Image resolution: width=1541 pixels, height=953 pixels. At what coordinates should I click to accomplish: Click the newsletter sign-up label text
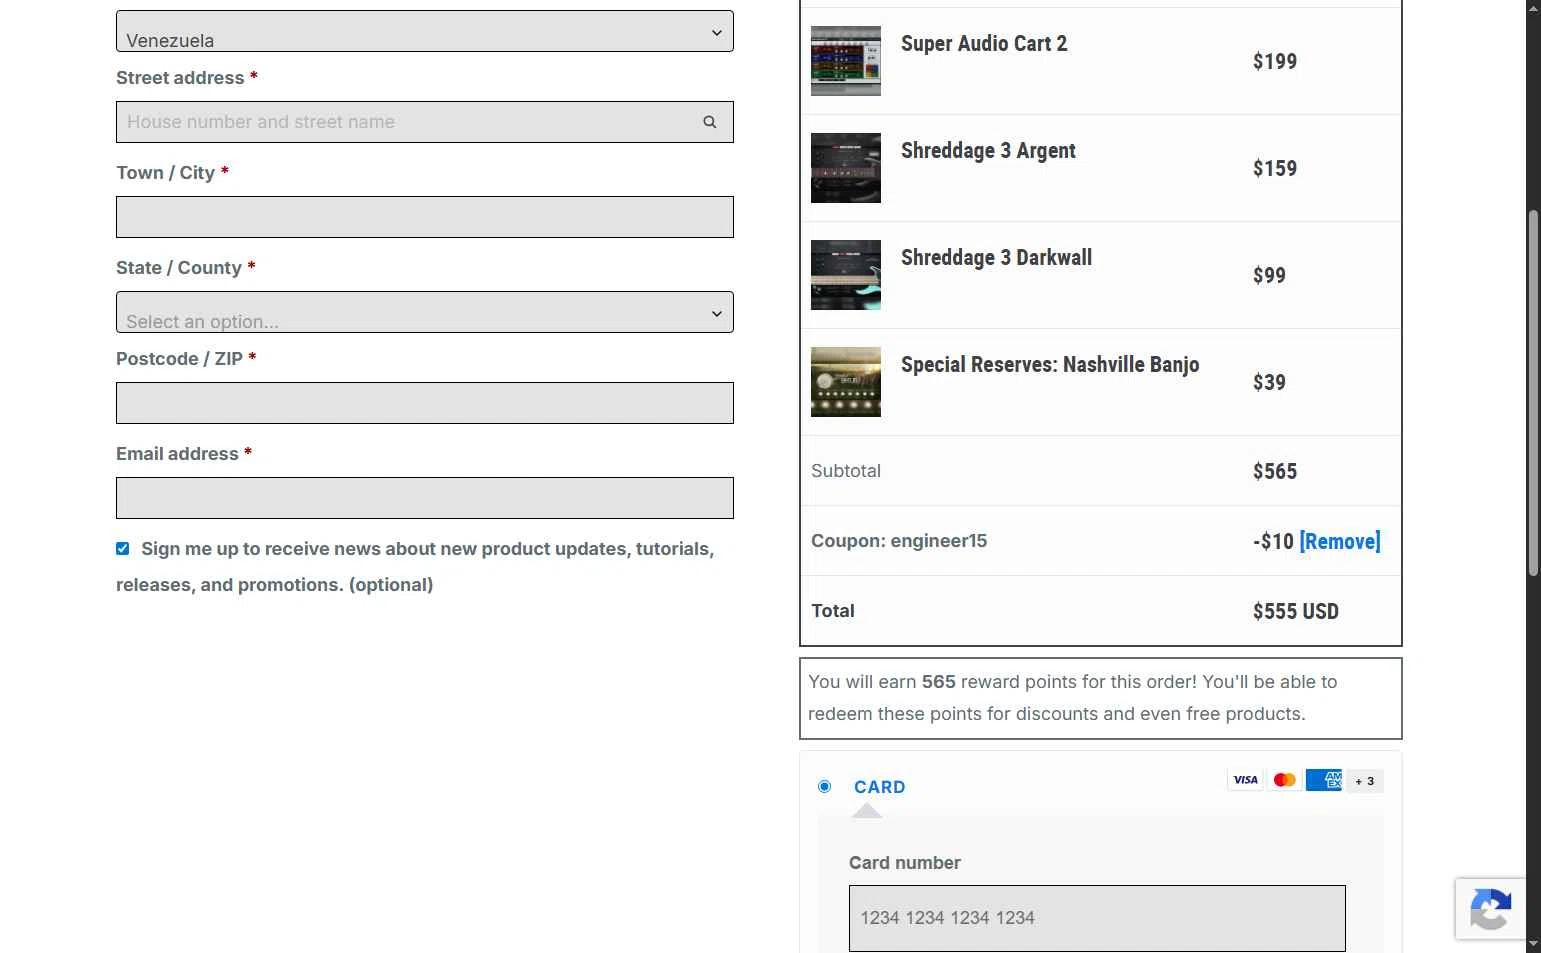click(x=415, y=567)
